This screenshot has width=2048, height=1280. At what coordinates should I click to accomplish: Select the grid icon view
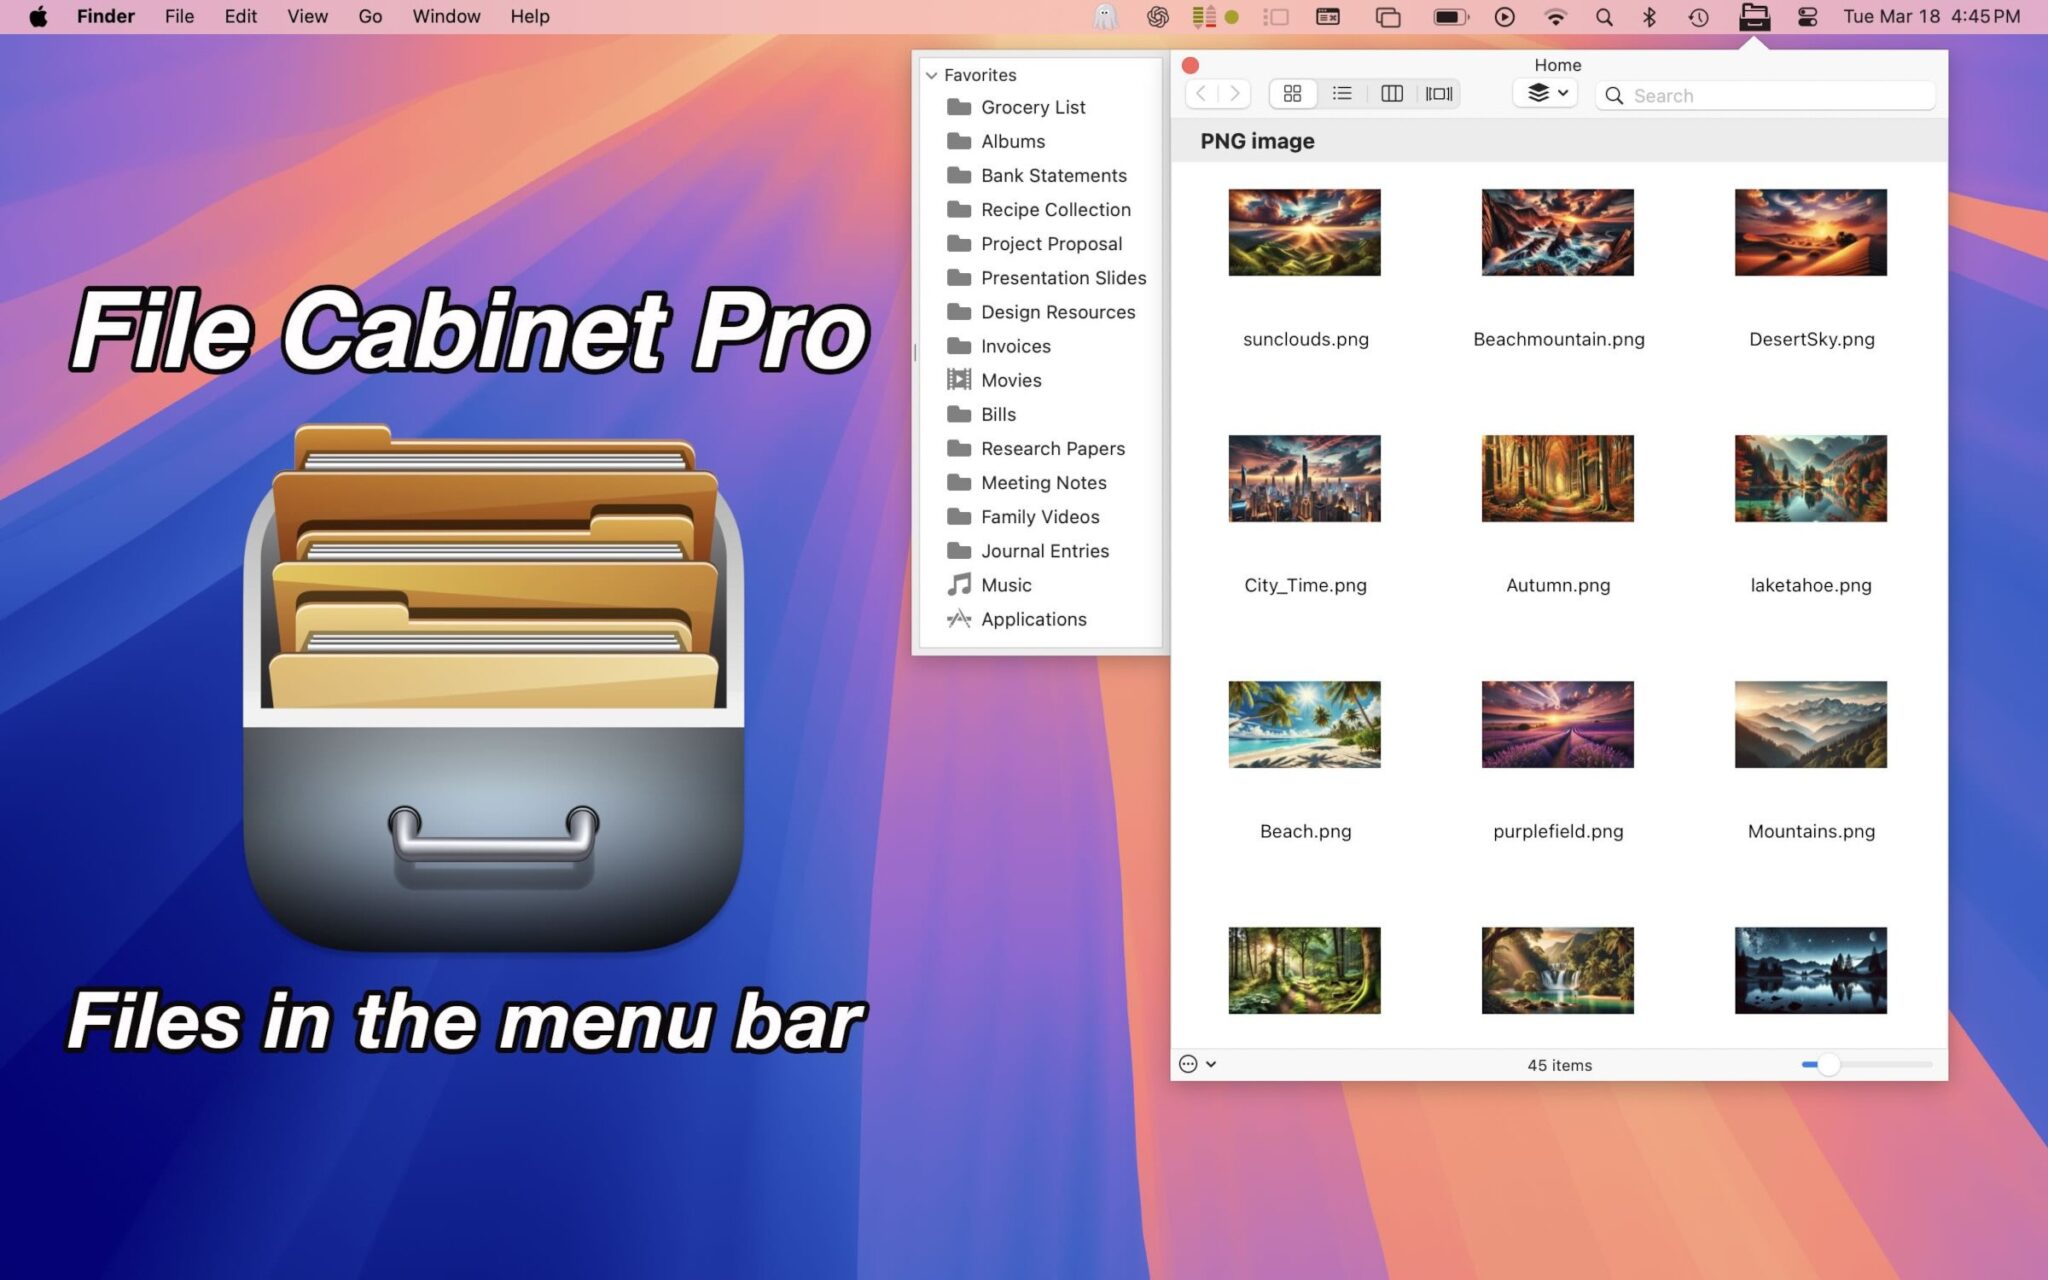click(x=1293, y=93)
